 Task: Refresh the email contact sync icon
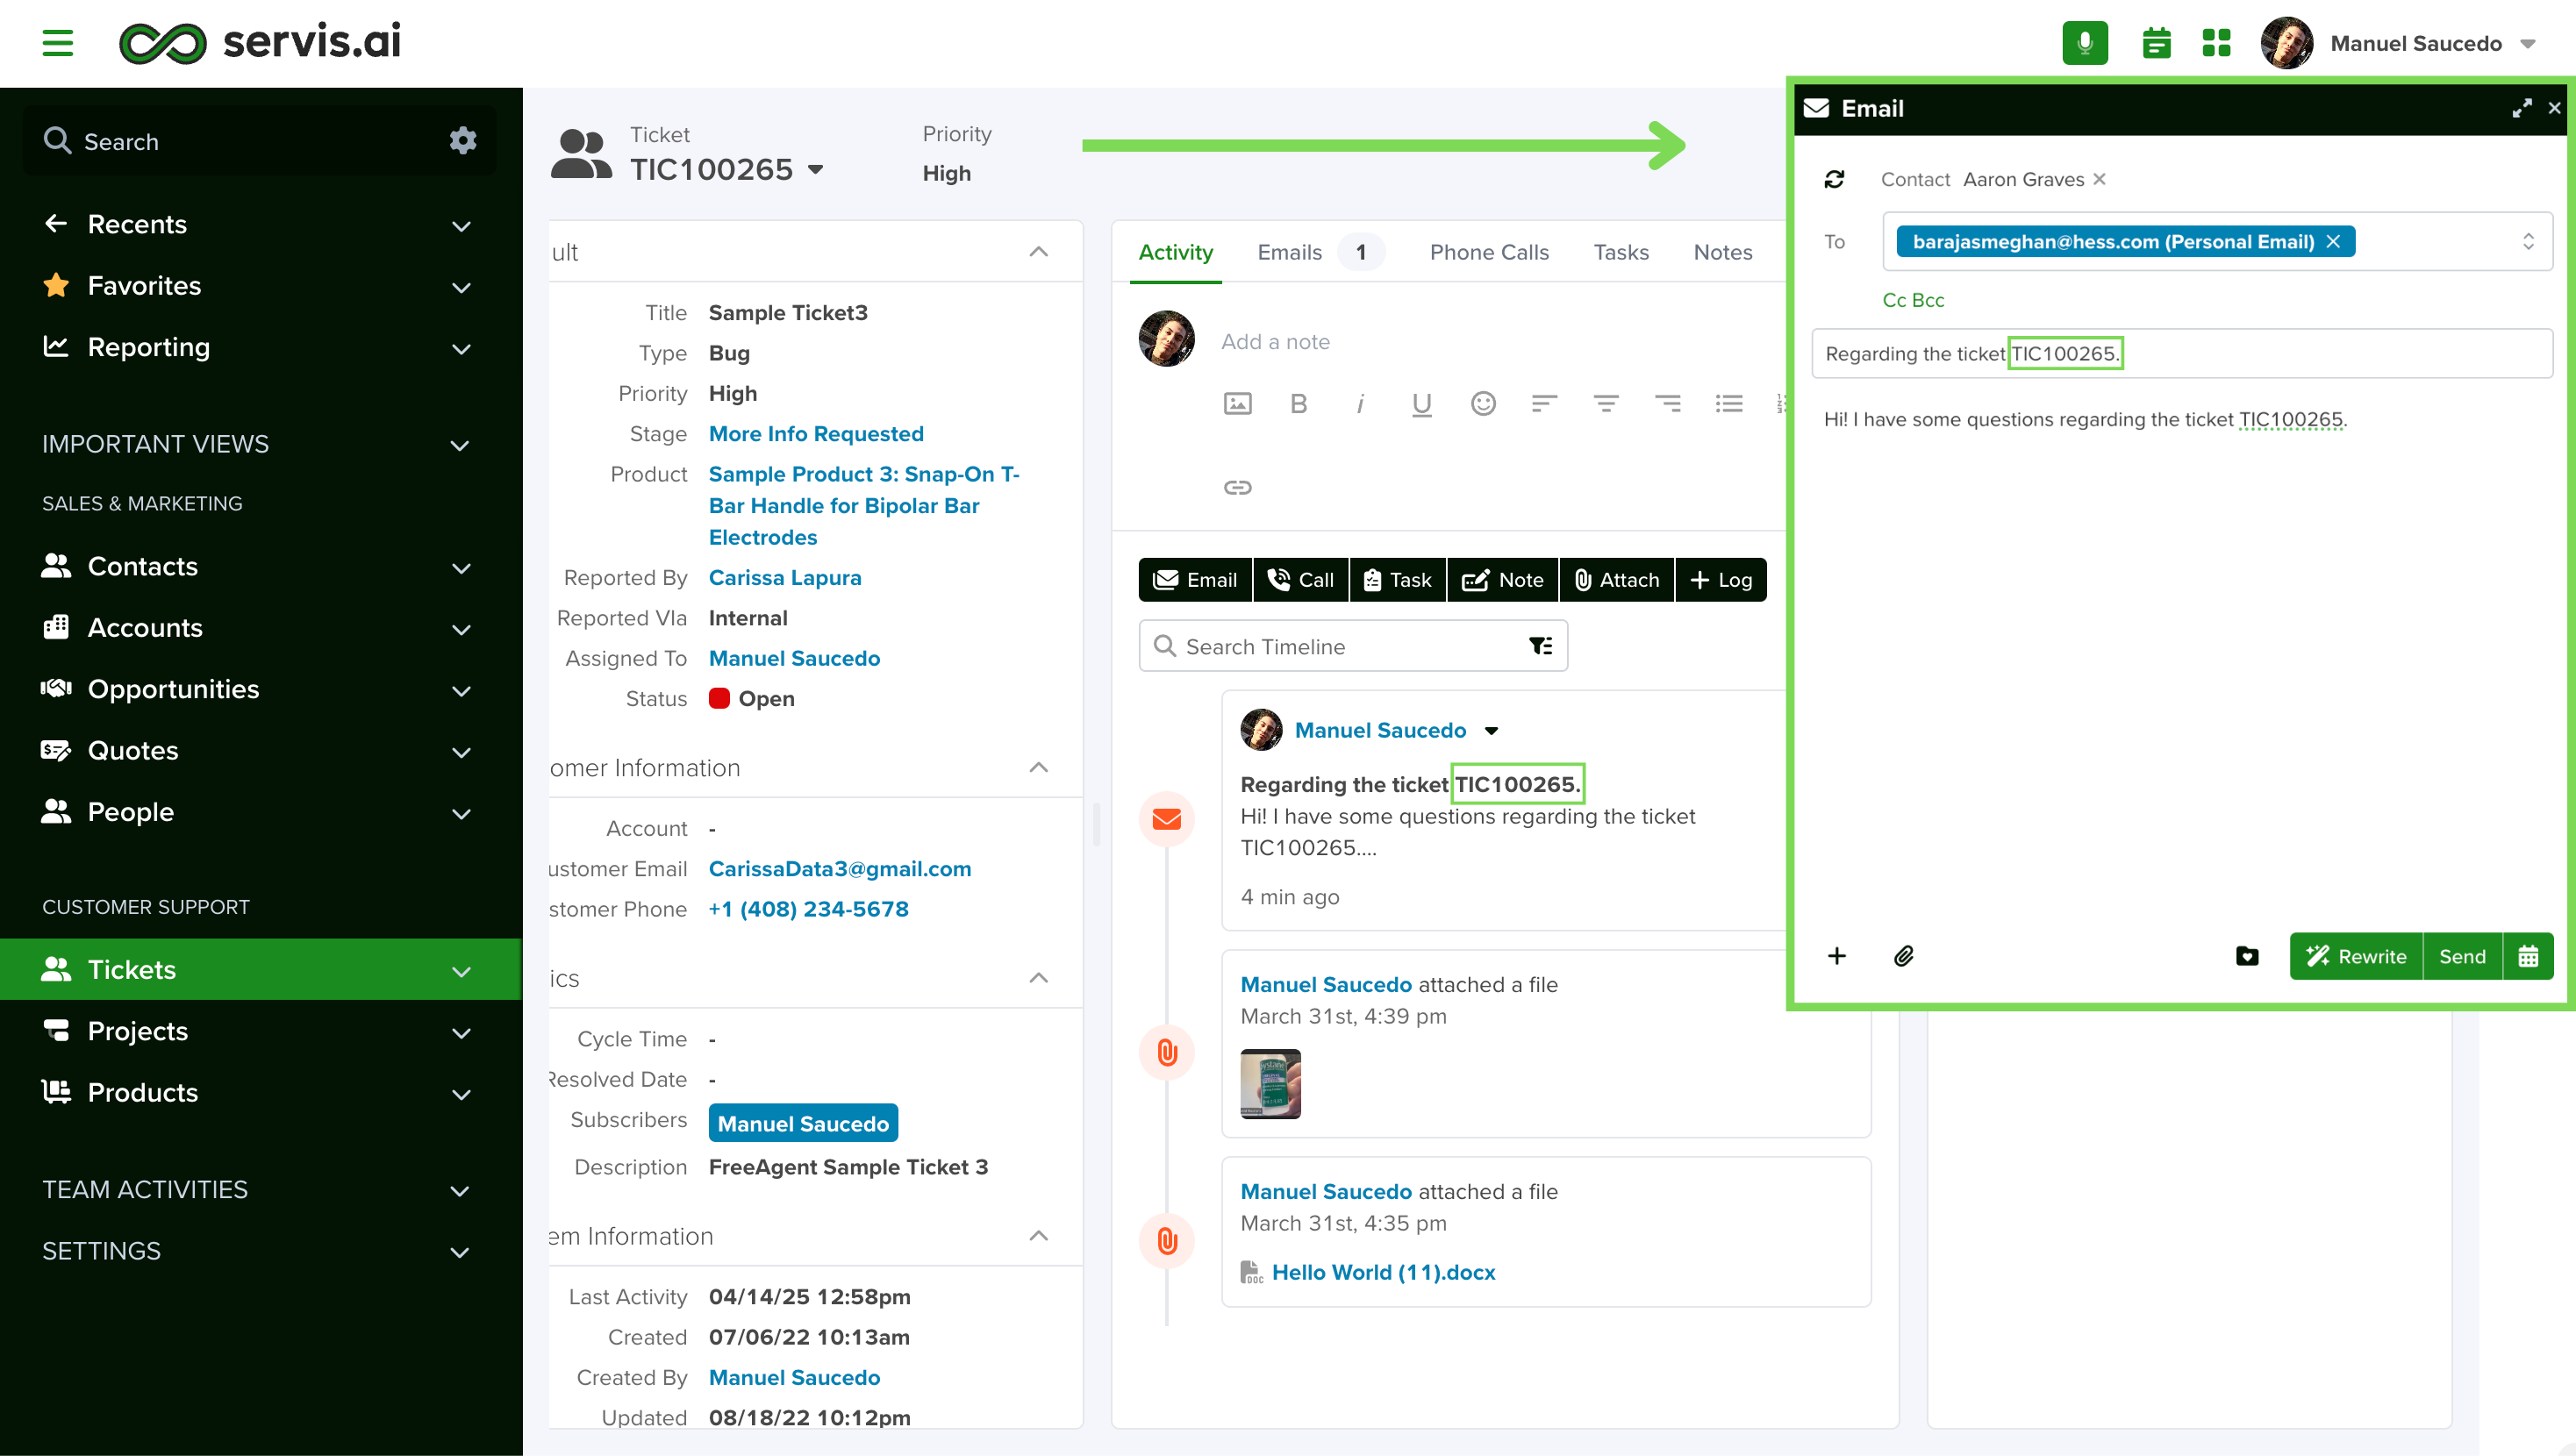1834,179
